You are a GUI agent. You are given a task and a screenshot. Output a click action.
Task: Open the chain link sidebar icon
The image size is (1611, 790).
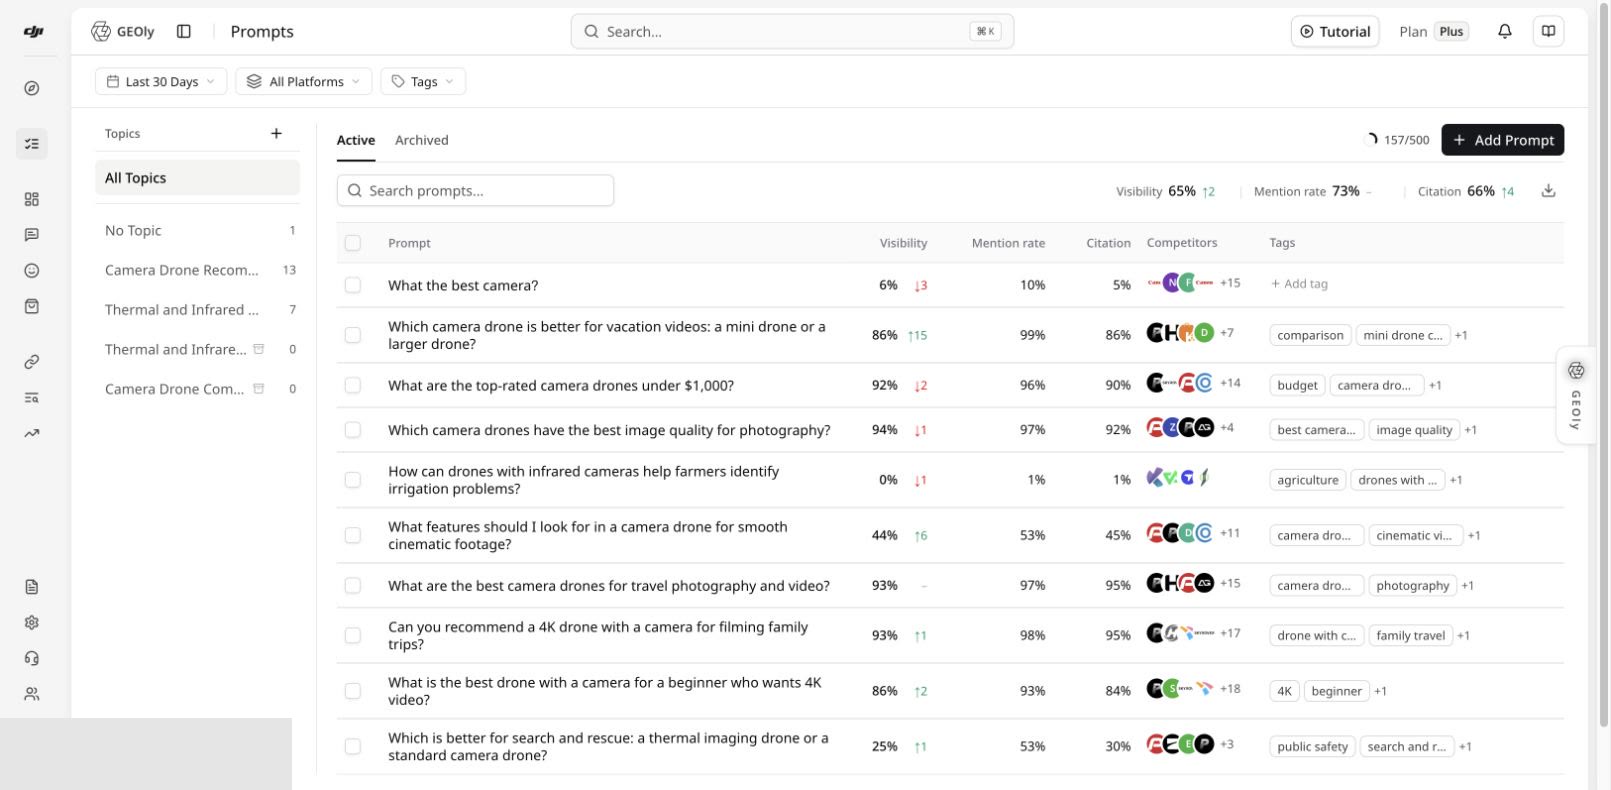(32, 362)
